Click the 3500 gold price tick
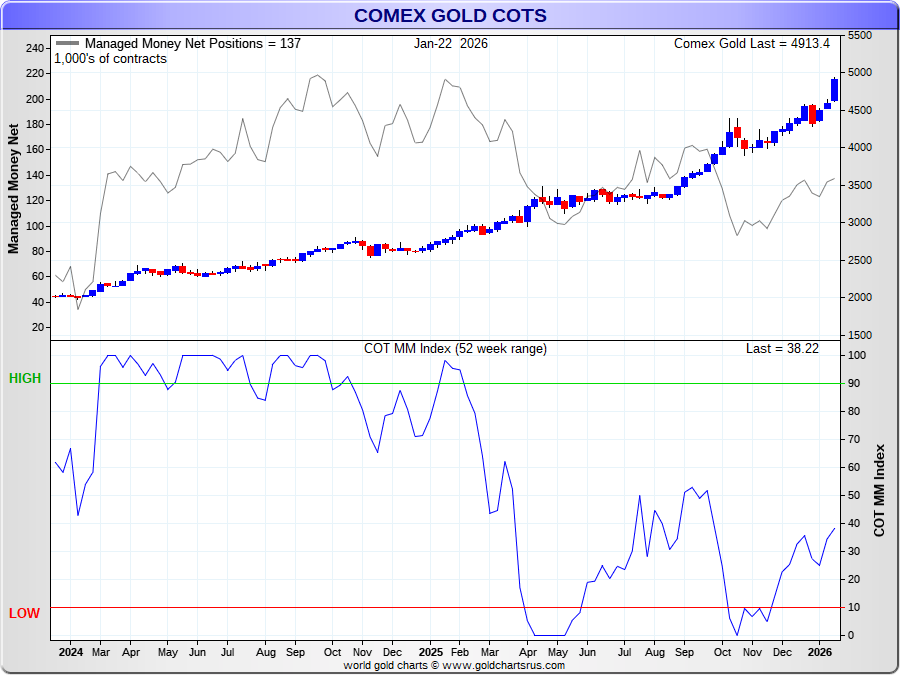The width and height of the screenshot is (900, 675). tap(860, 185)
